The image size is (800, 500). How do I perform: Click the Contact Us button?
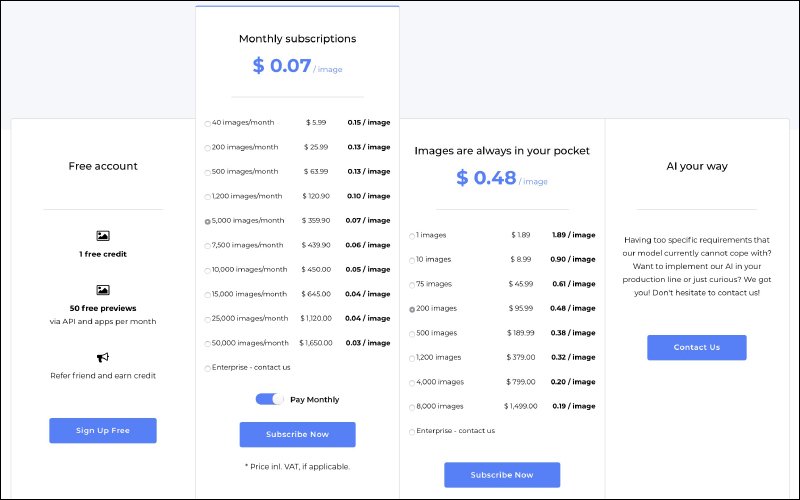tap(697, 347)
